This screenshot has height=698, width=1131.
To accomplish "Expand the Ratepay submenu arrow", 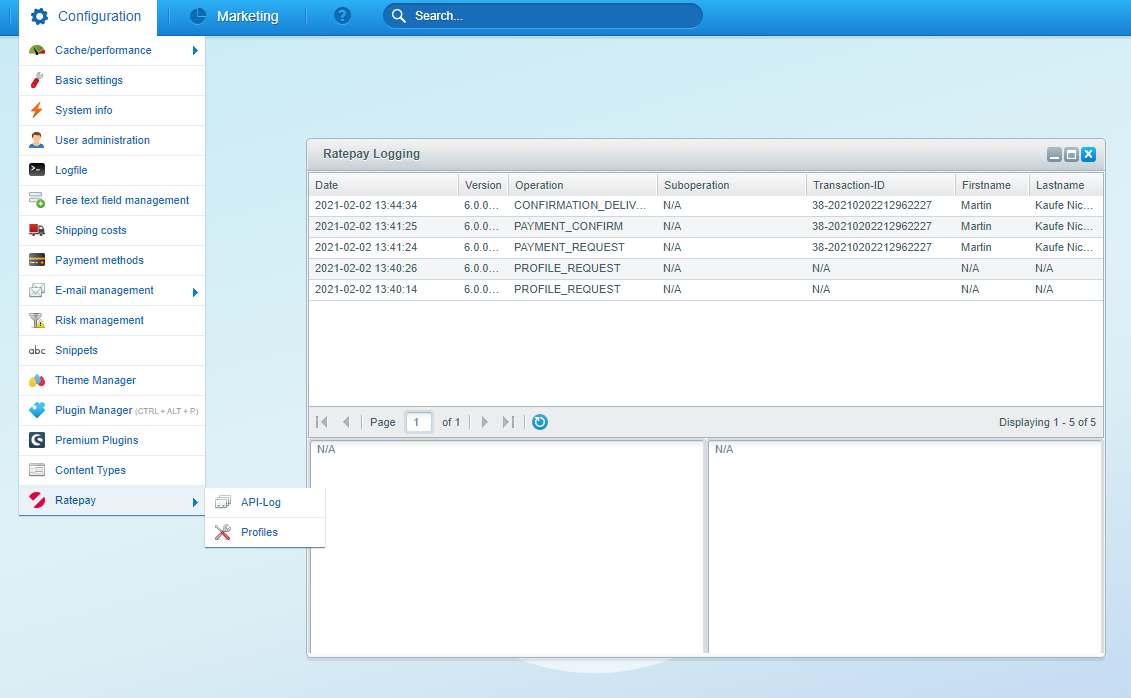I will pos(195,501).
